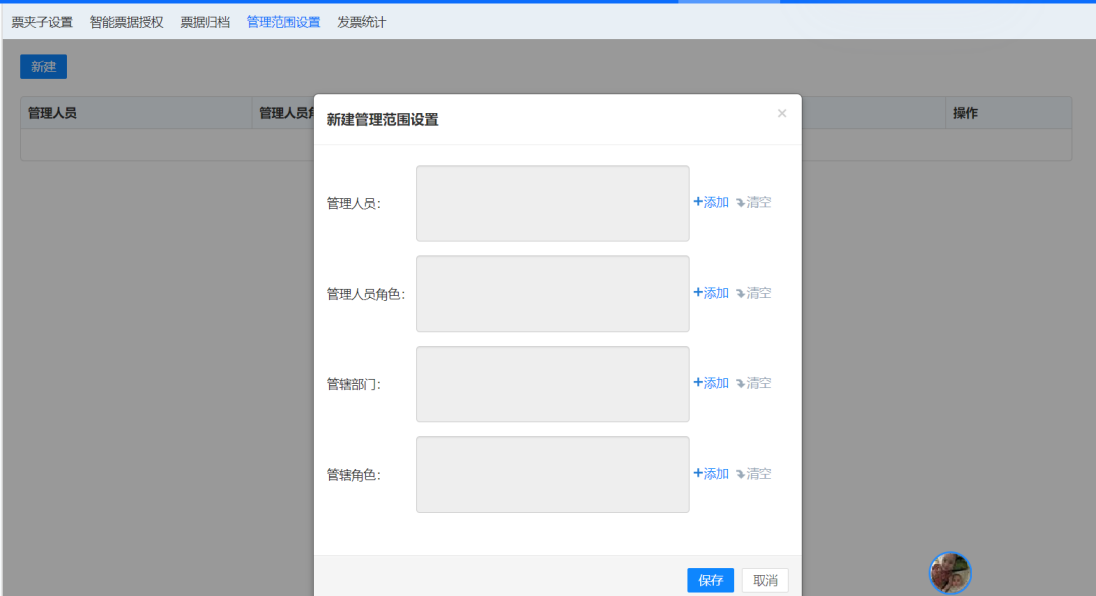
Task: Click inside the 管理人员 input box
Action: (552, 203)
